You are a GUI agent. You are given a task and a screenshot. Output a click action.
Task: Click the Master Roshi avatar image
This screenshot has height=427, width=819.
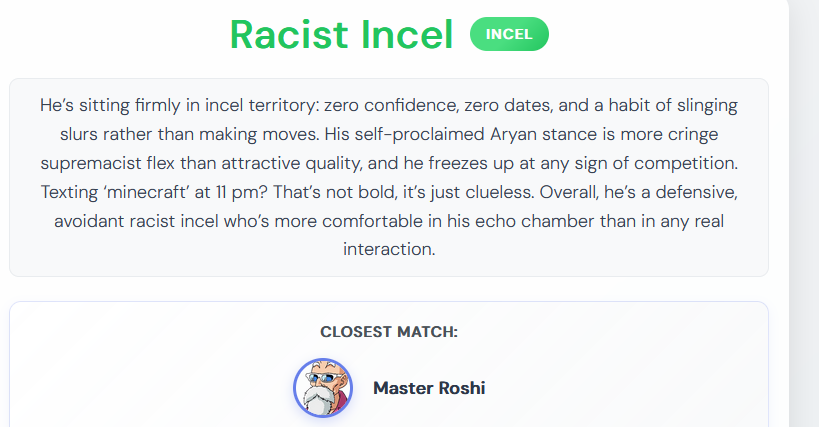pyautogui.click(x=323, y=387)
